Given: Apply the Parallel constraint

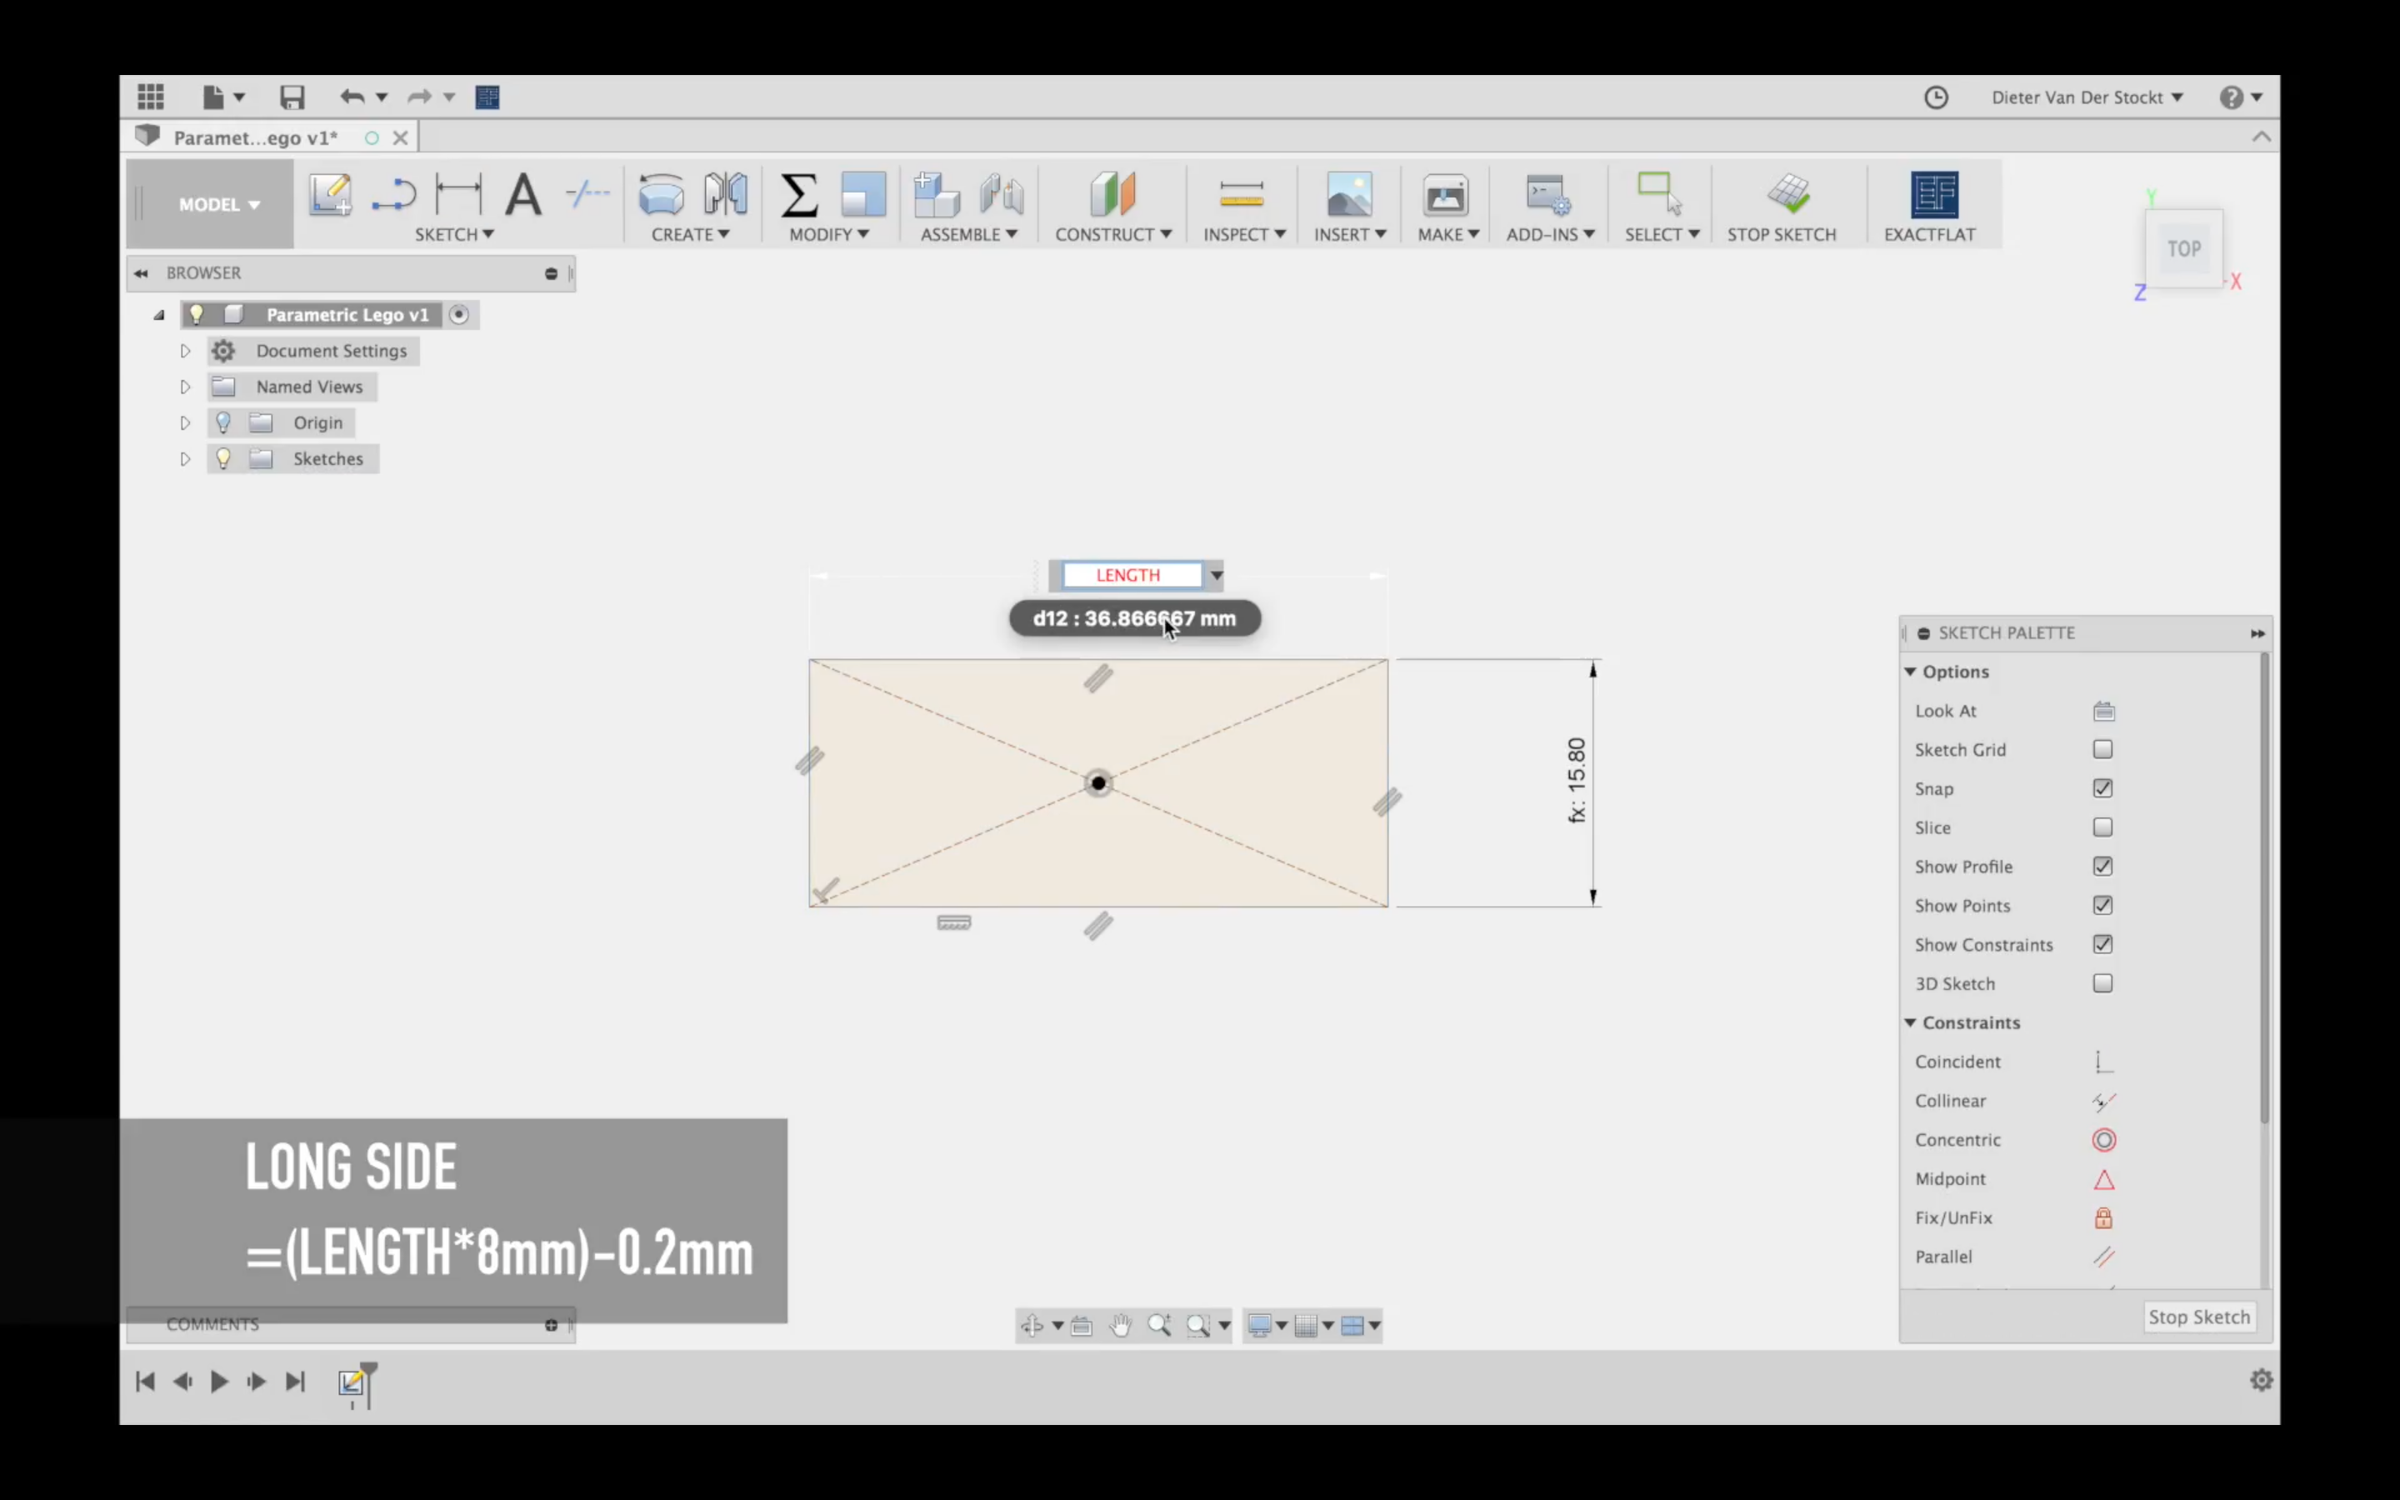Looking at the screenshot, I should click(2105, 1257).
